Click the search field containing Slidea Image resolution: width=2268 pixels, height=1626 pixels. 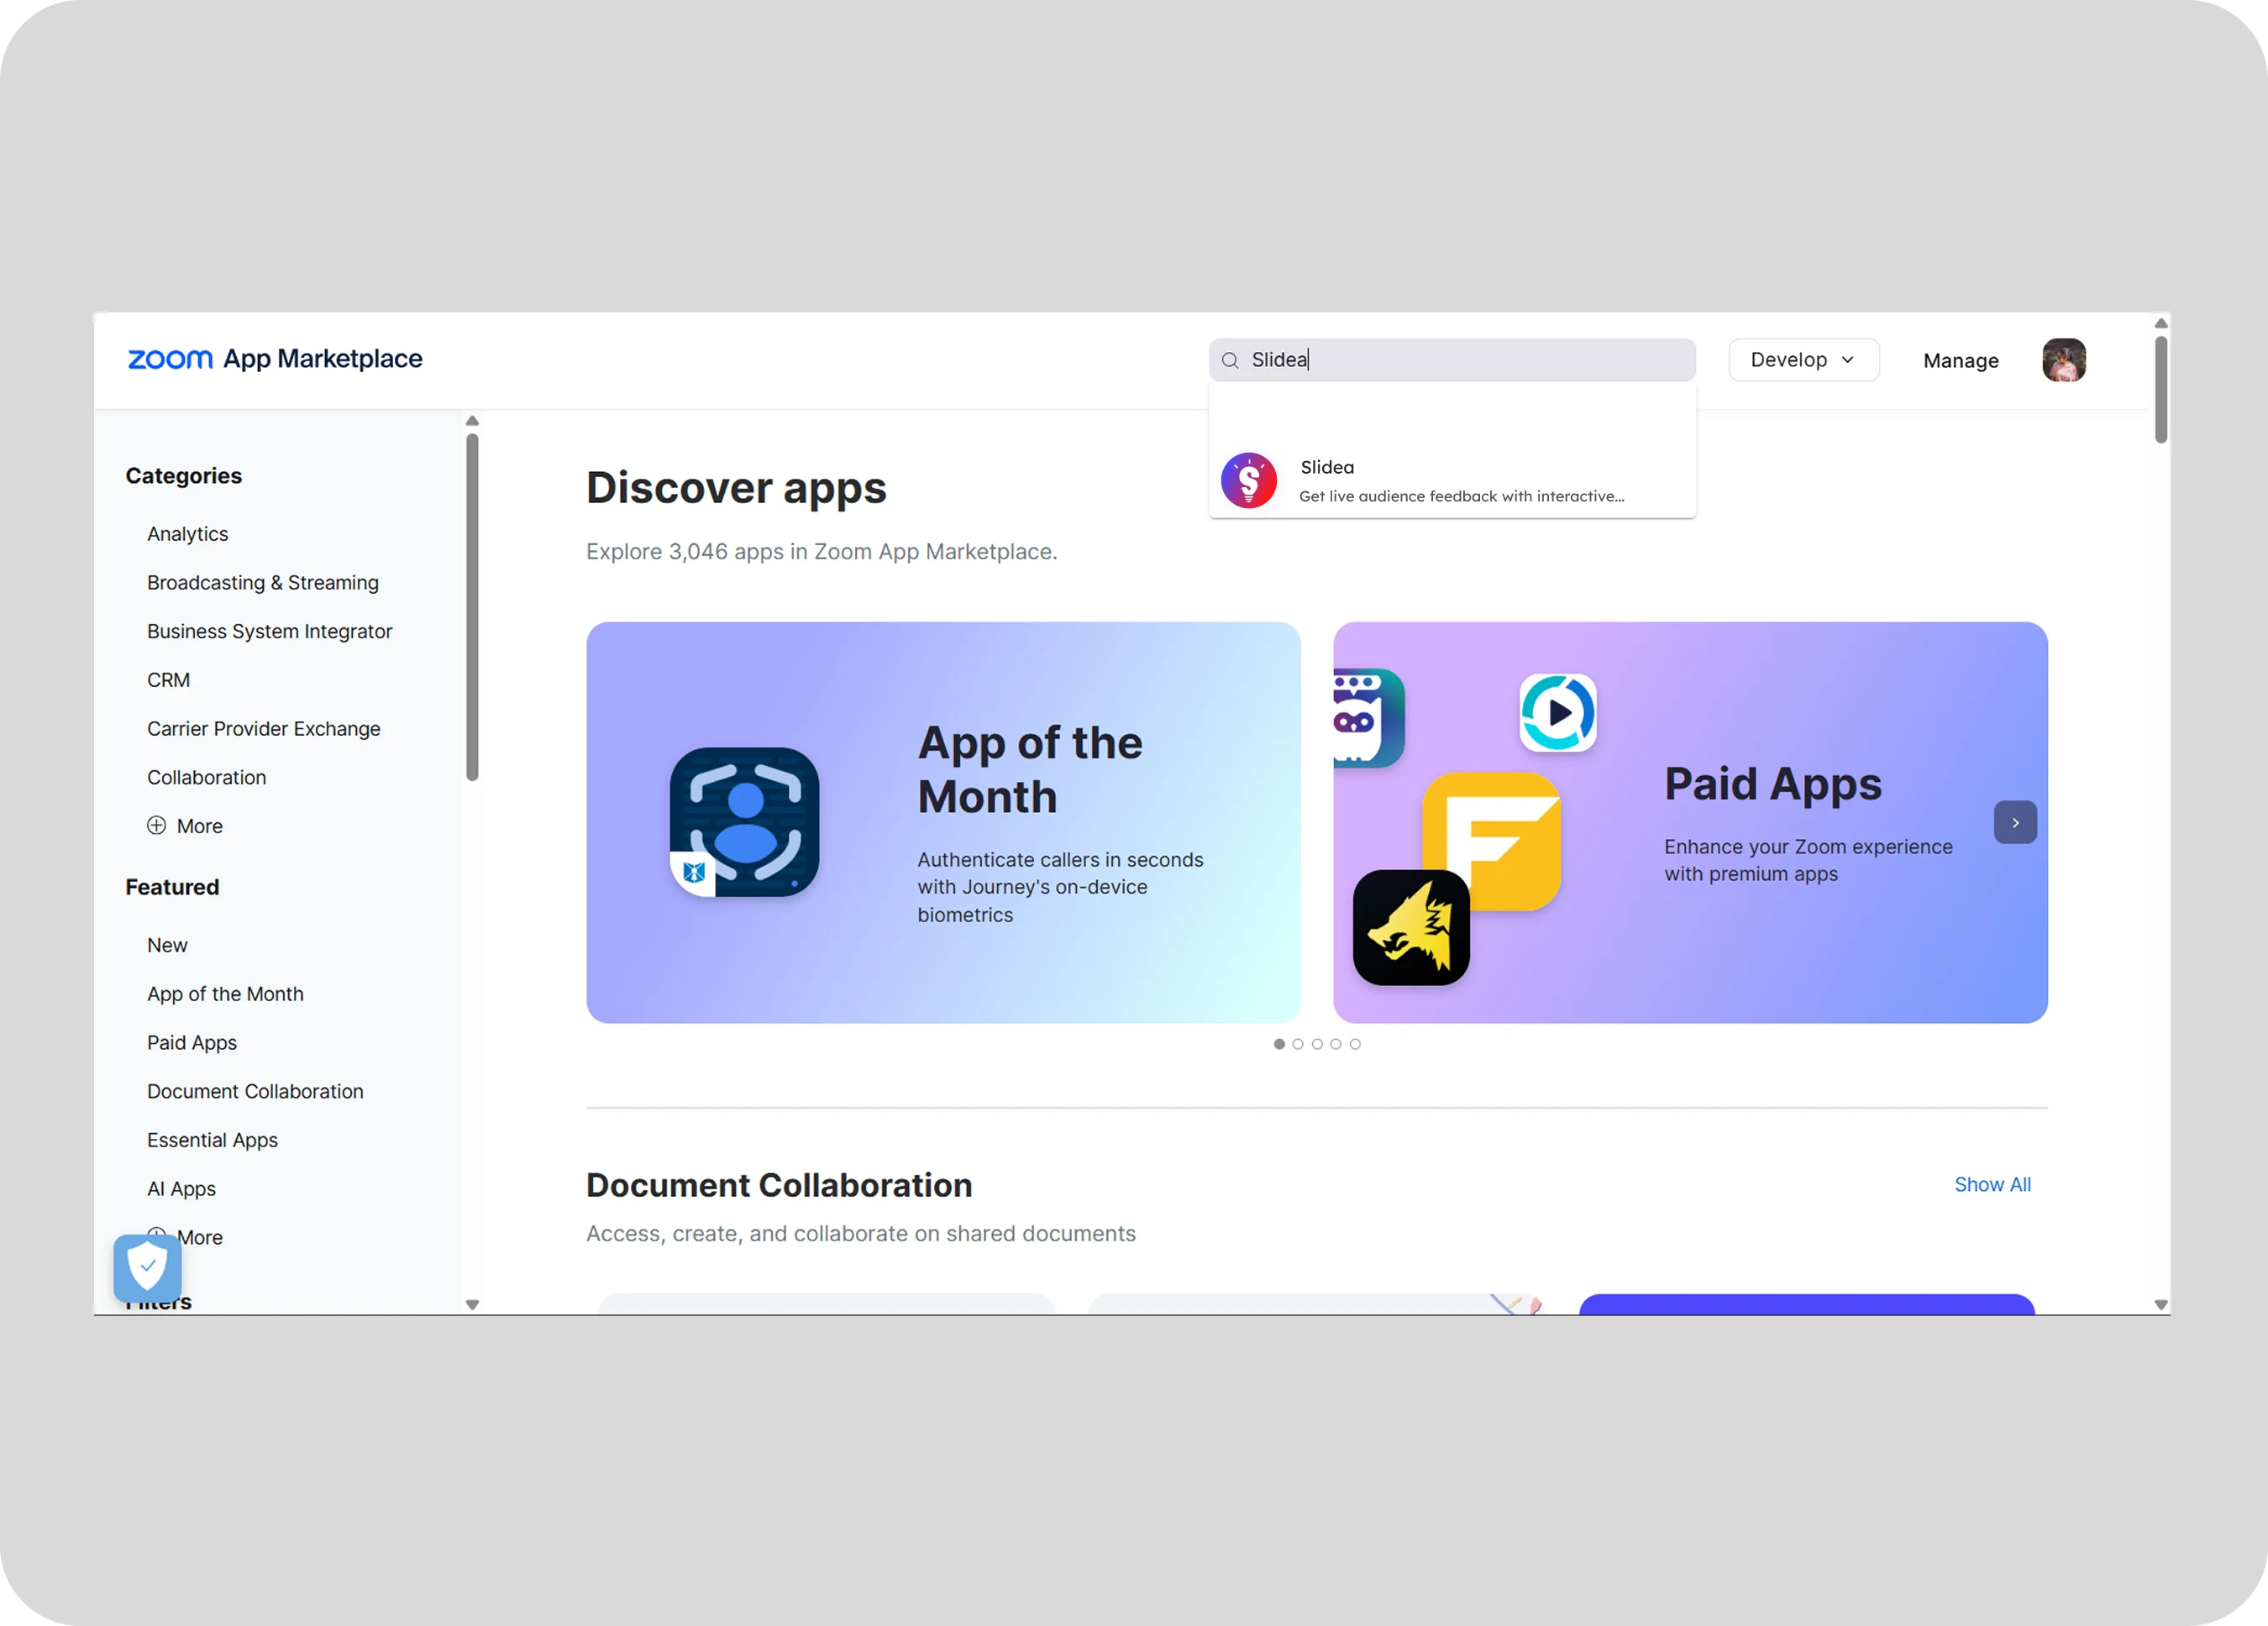click(x=1452, y=360)
